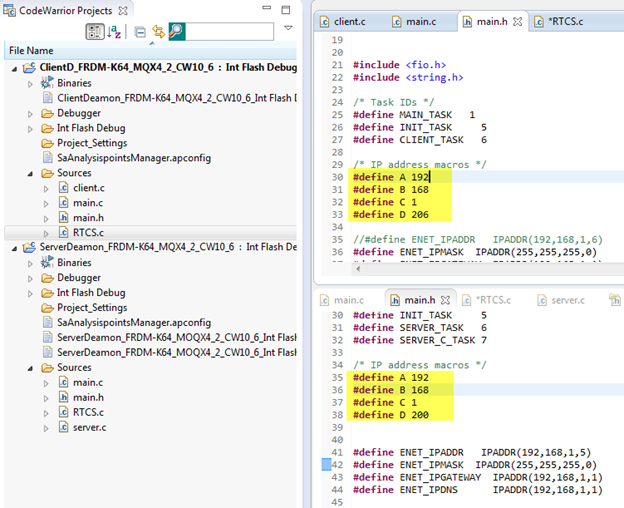This screenshot has height=508, width=624.
Task: Open main.c under ServerDeamon Sources
Action: tap(88, 382)
